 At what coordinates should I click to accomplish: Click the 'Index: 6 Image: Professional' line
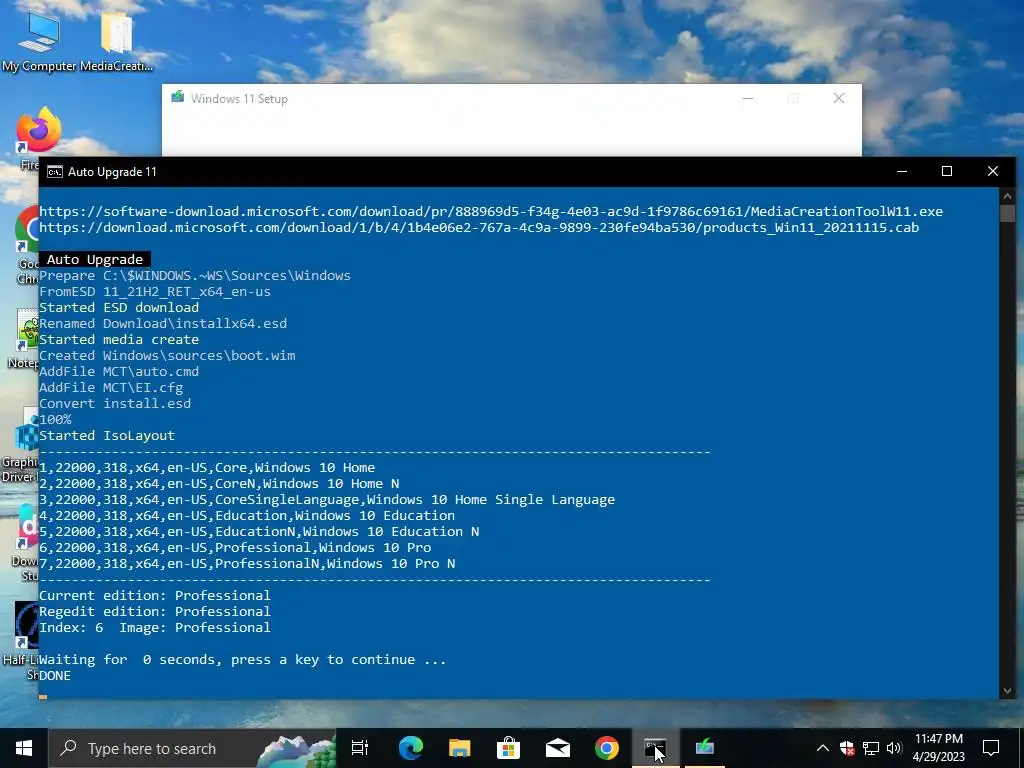tap(155, 628)
